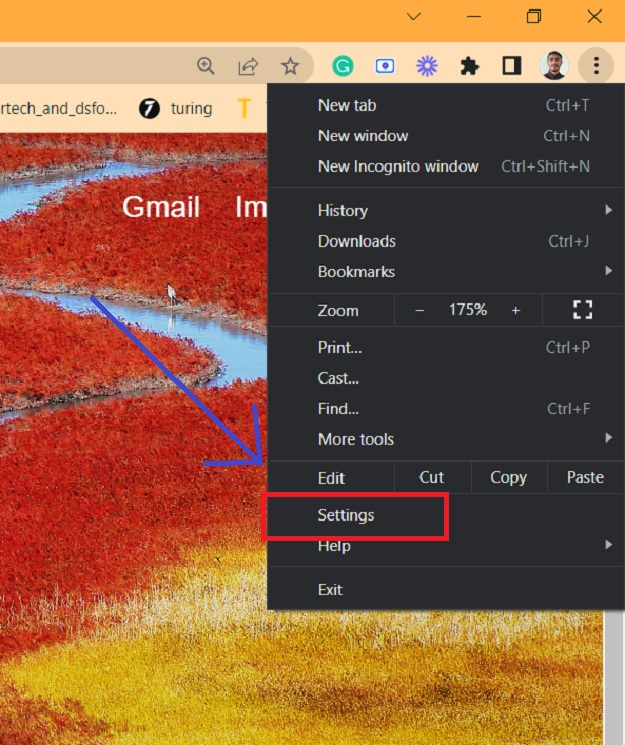
Task: Open the Extensions puzzle piece icon
Action: (469, 66)
